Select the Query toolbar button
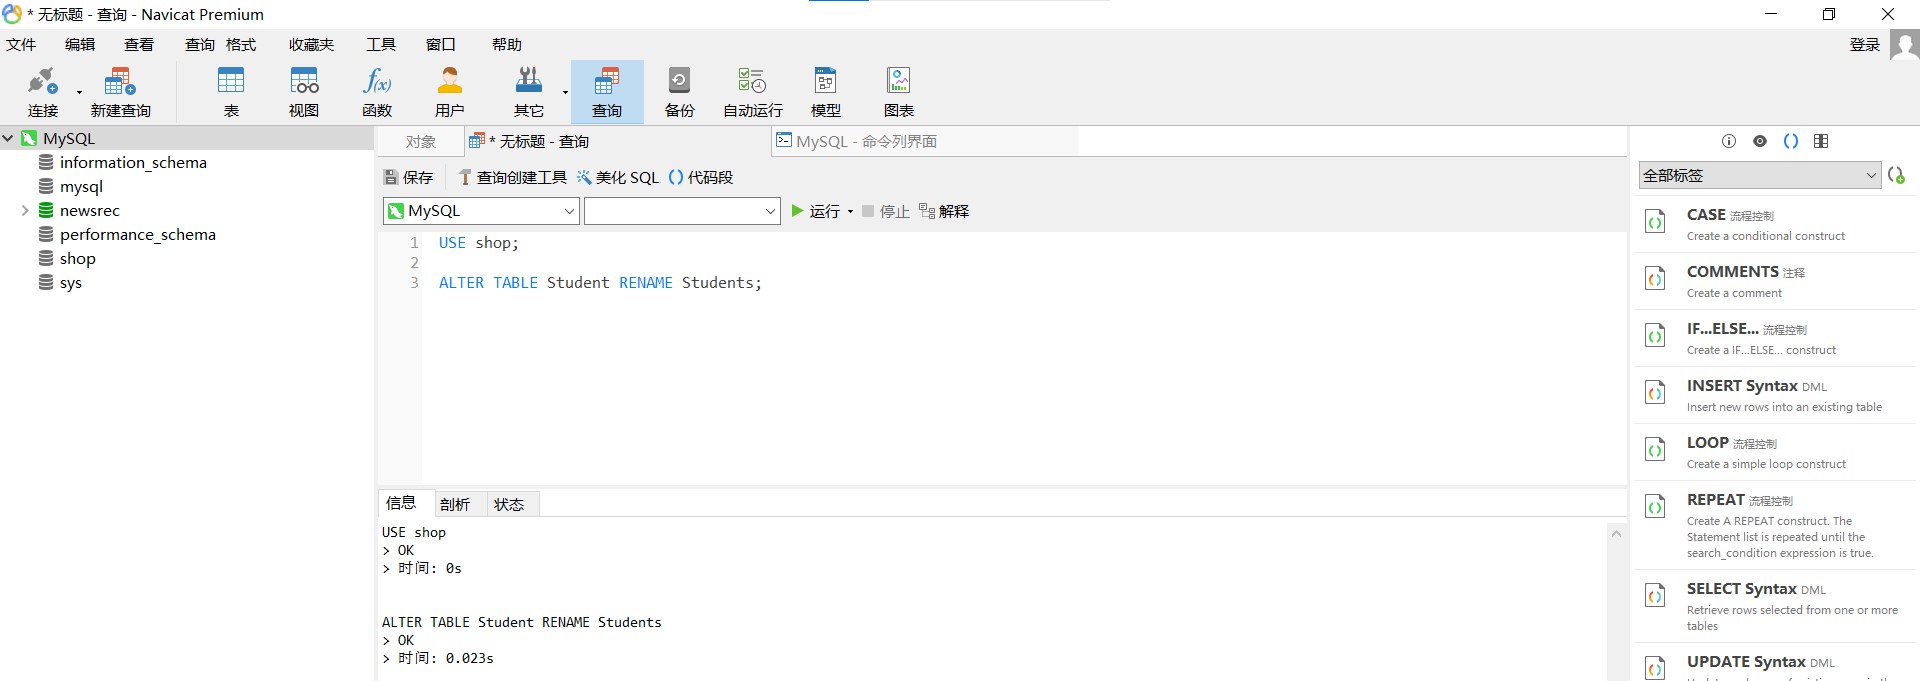The height and width of the screenshot is (681, 1920). (x=607, y=92)
